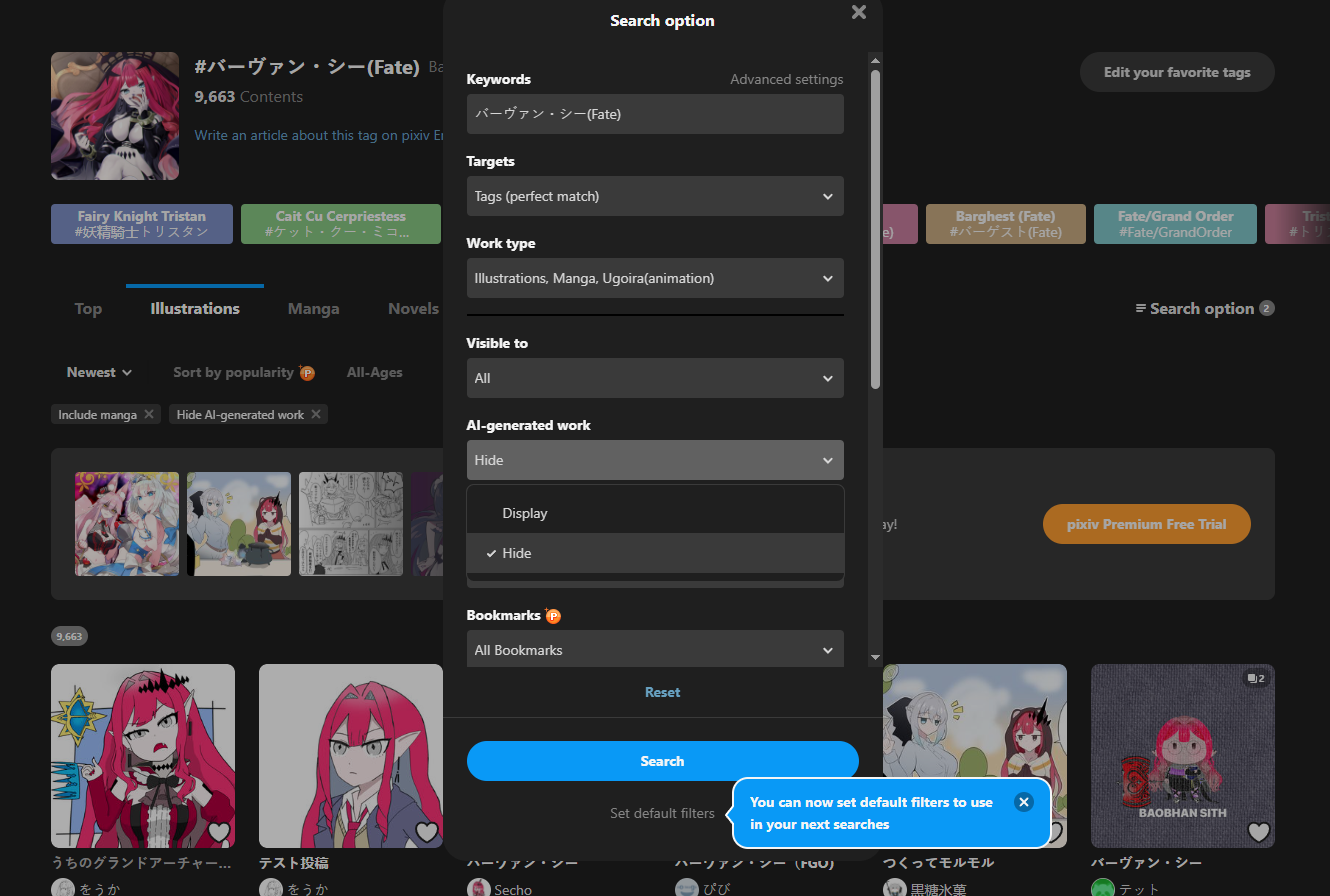Click the heart on the テスト投稿 artwork

coord(427,832)
